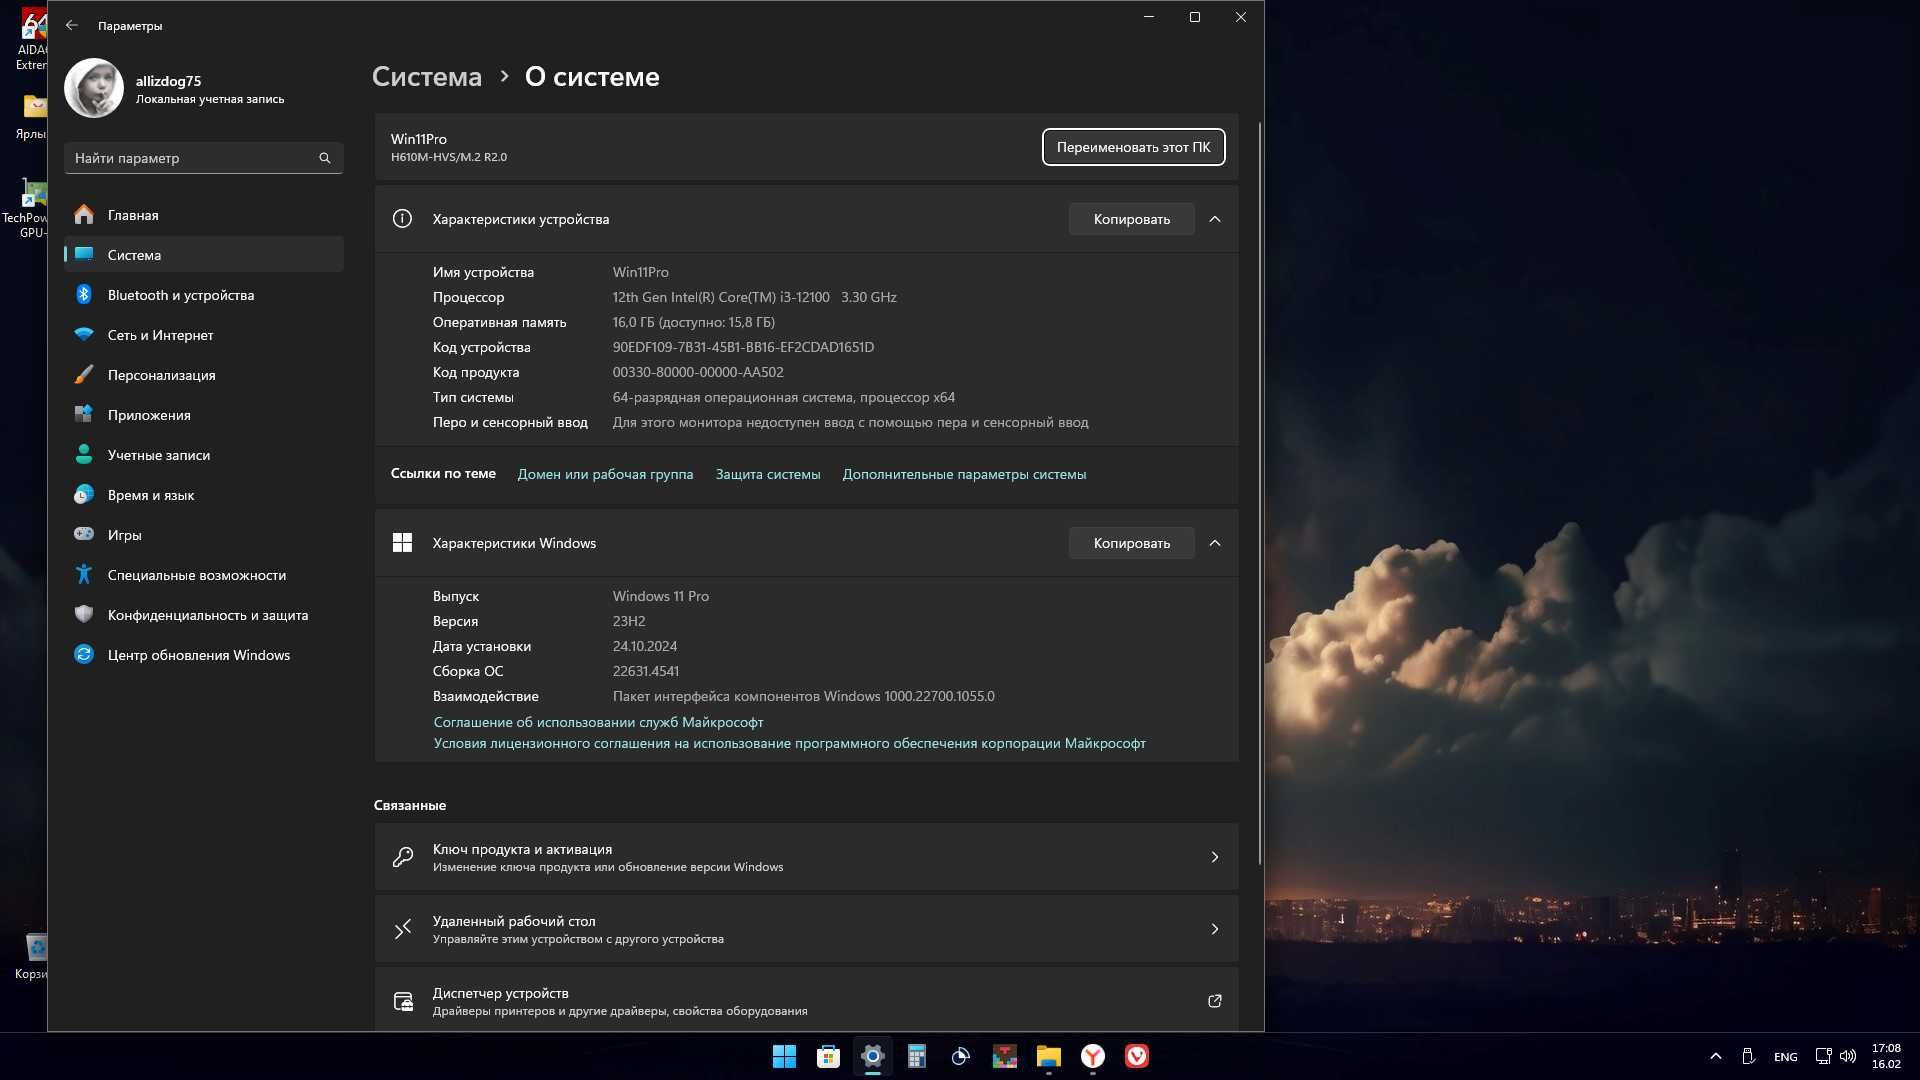The height and width of the screenshot is (1080, 1920).
Task: Click Центр обновления Windows update icon
Action: (84, 654)
